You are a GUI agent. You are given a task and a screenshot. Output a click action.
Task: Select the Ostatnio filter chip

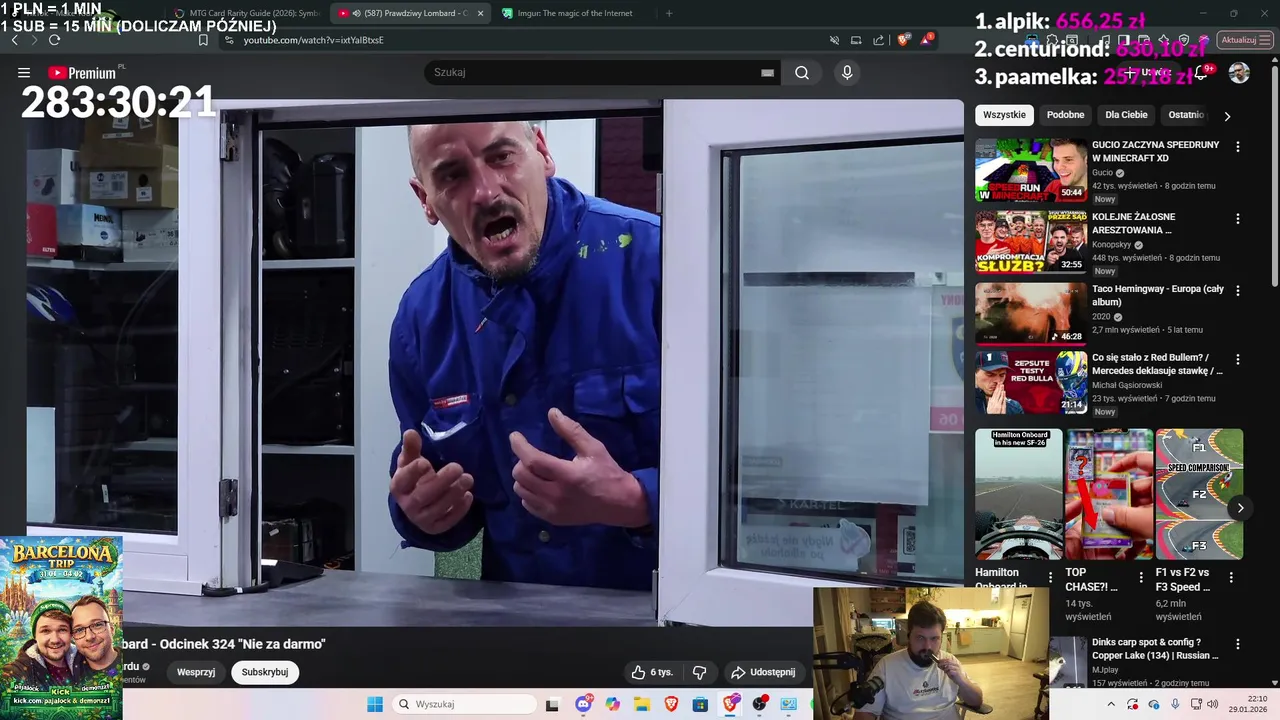coord(1186,115)
